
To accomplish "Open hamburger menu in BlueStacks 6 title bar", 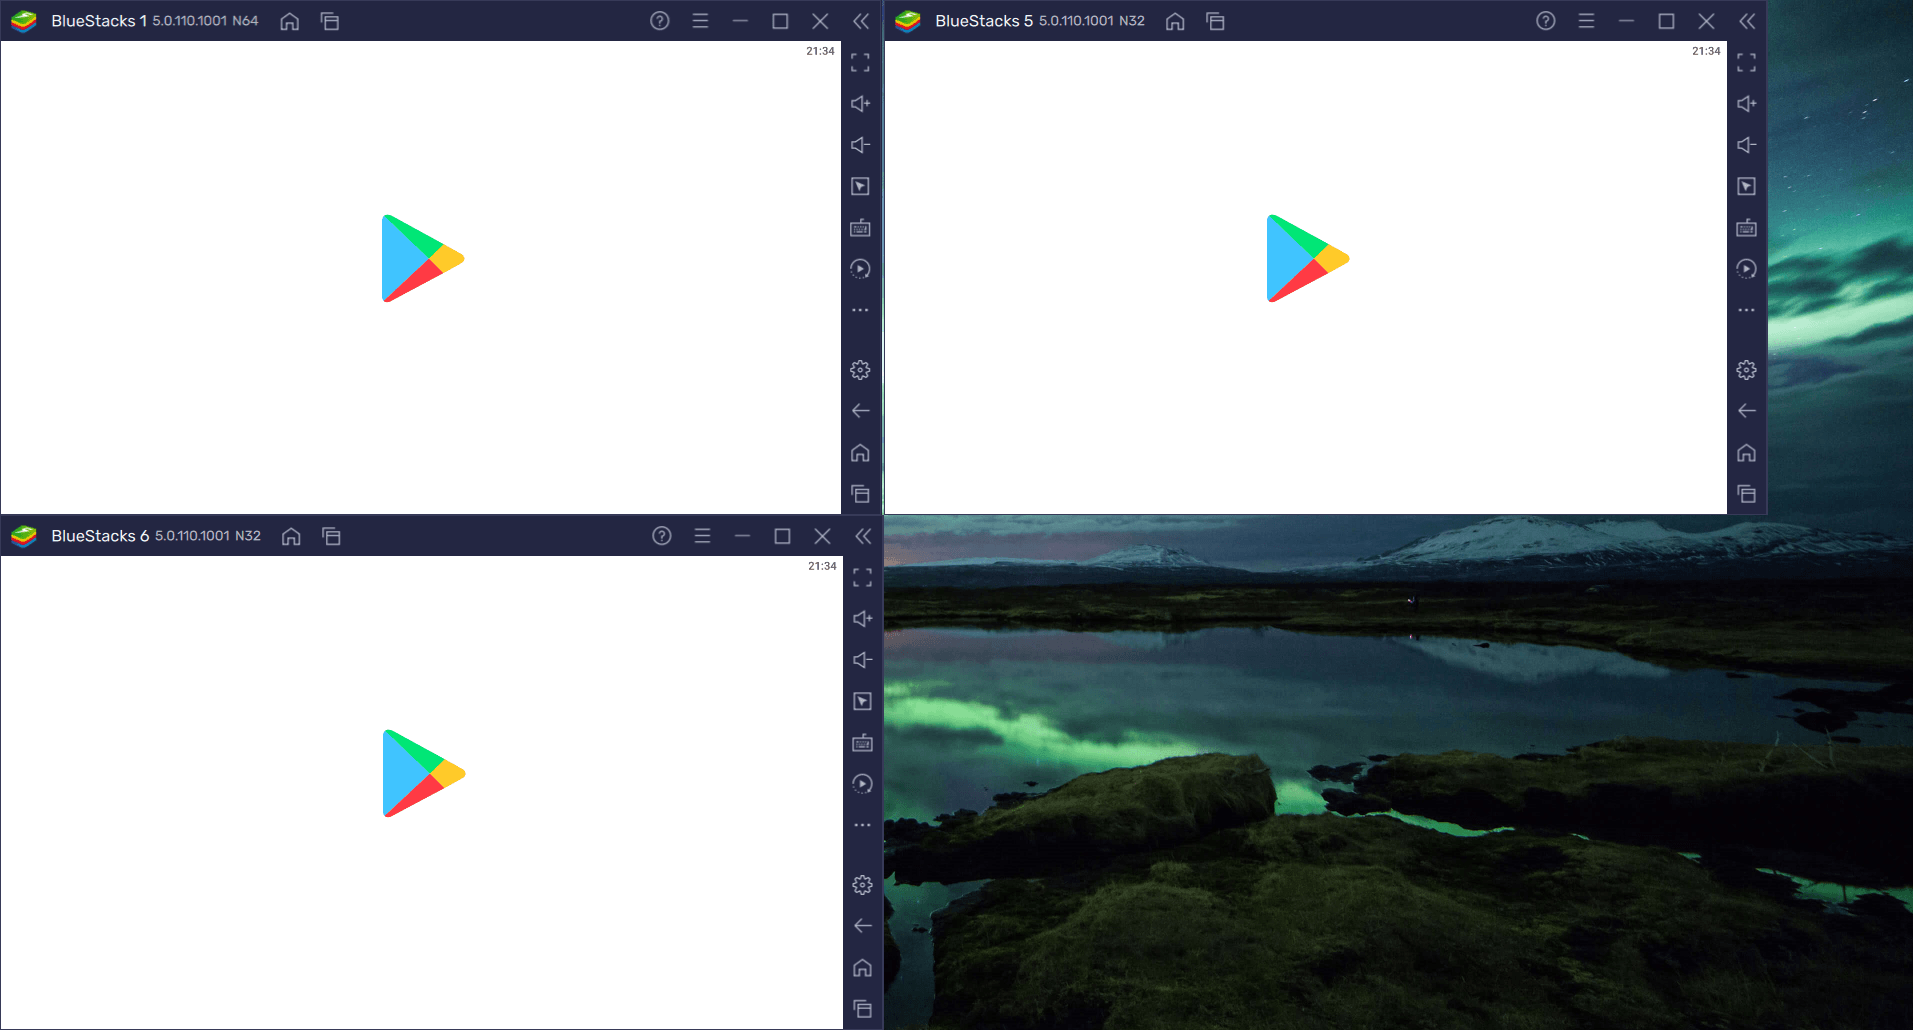I will point(702,536).
